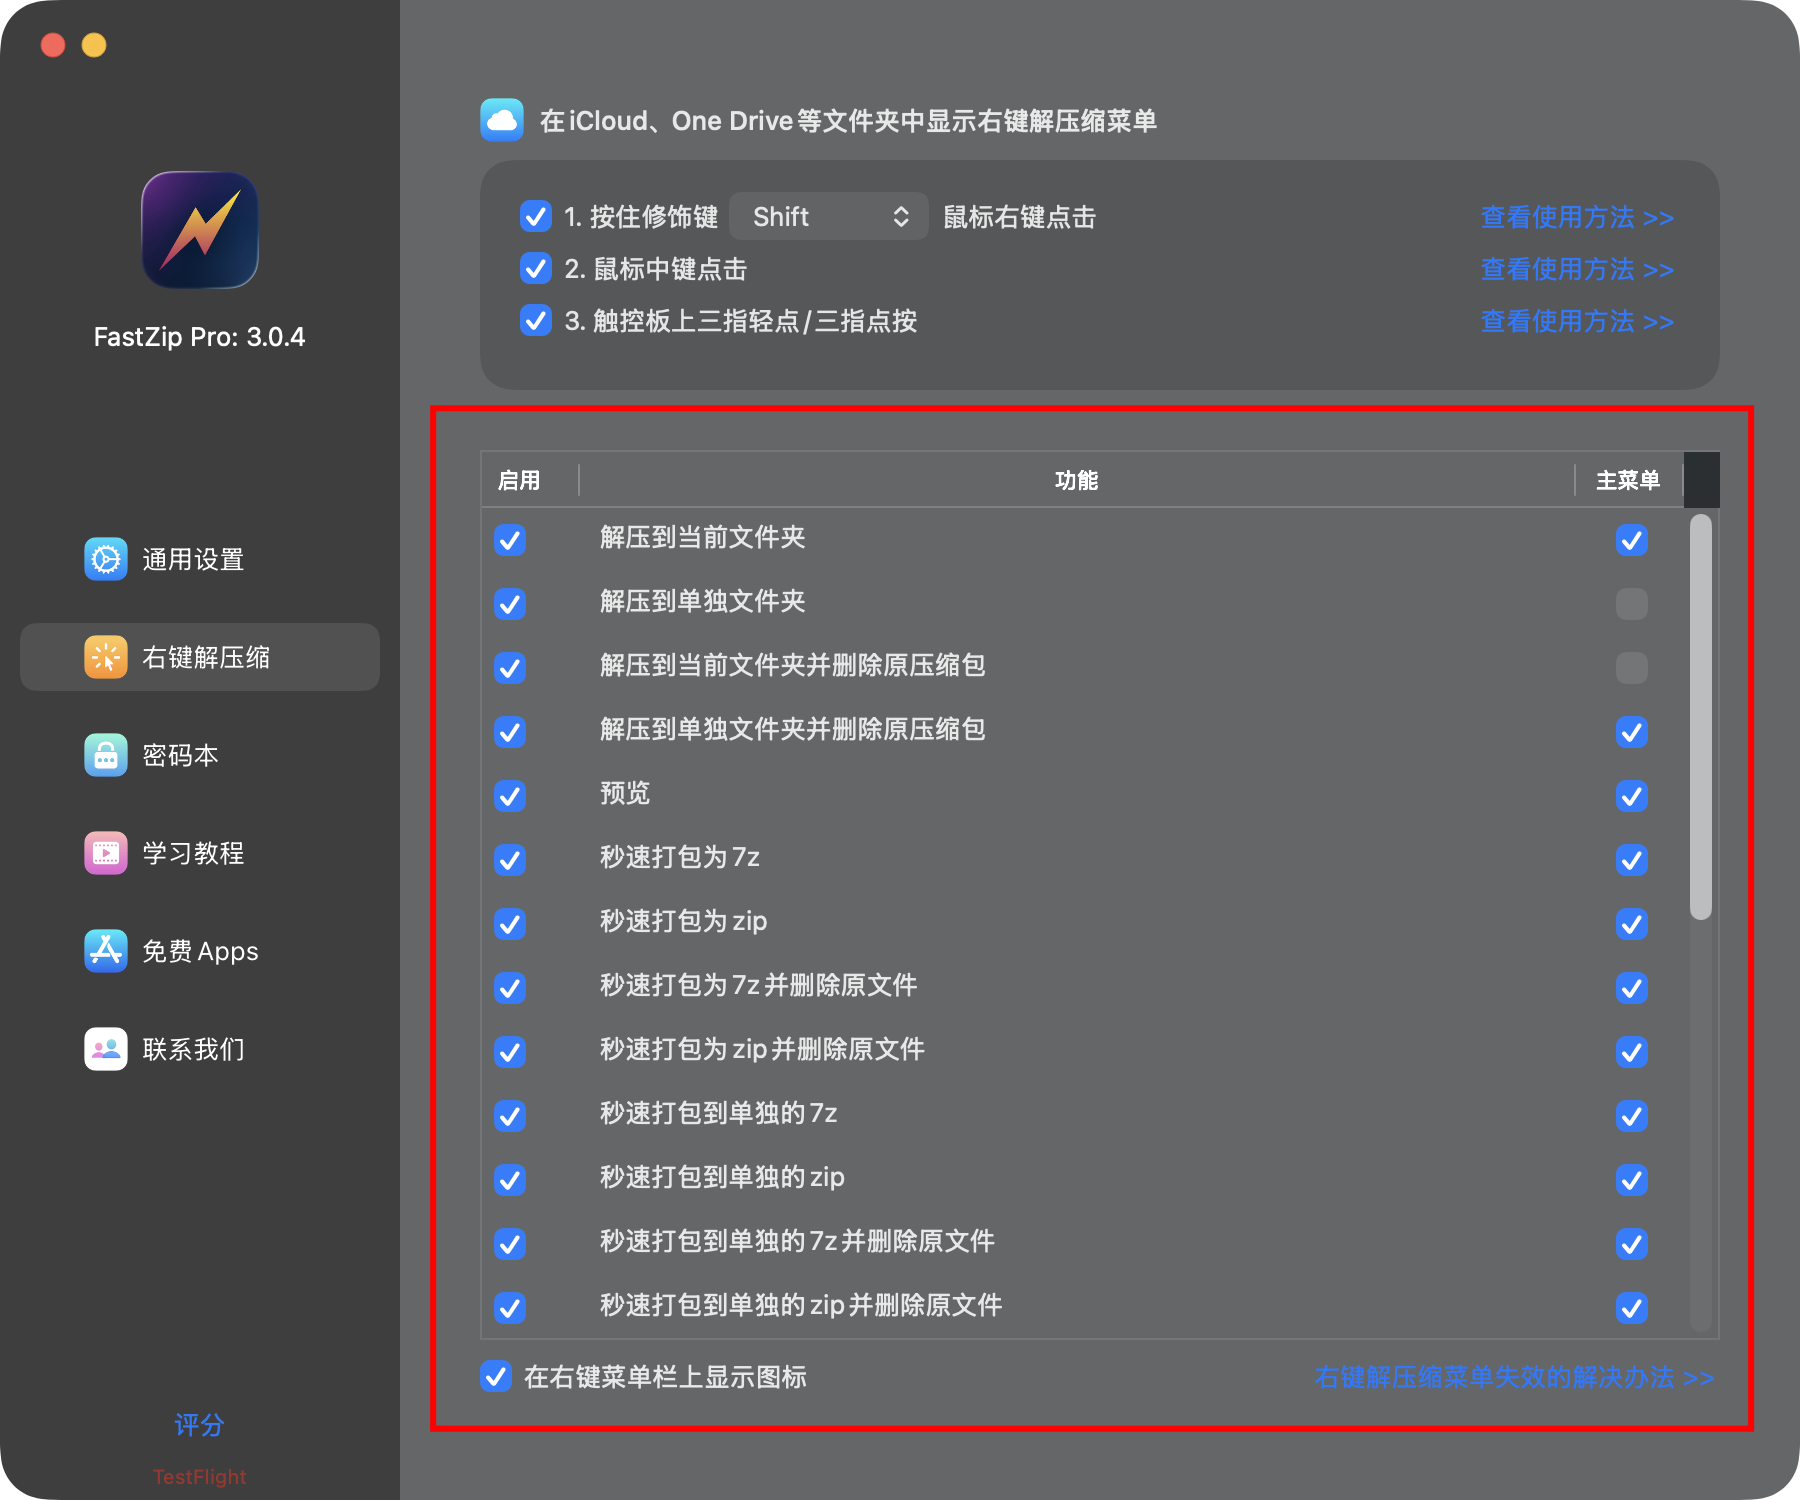Click the FastZip Pro lightning app icon
This screenshot has width=1800, height=1500.
click(x=200, y=230)
